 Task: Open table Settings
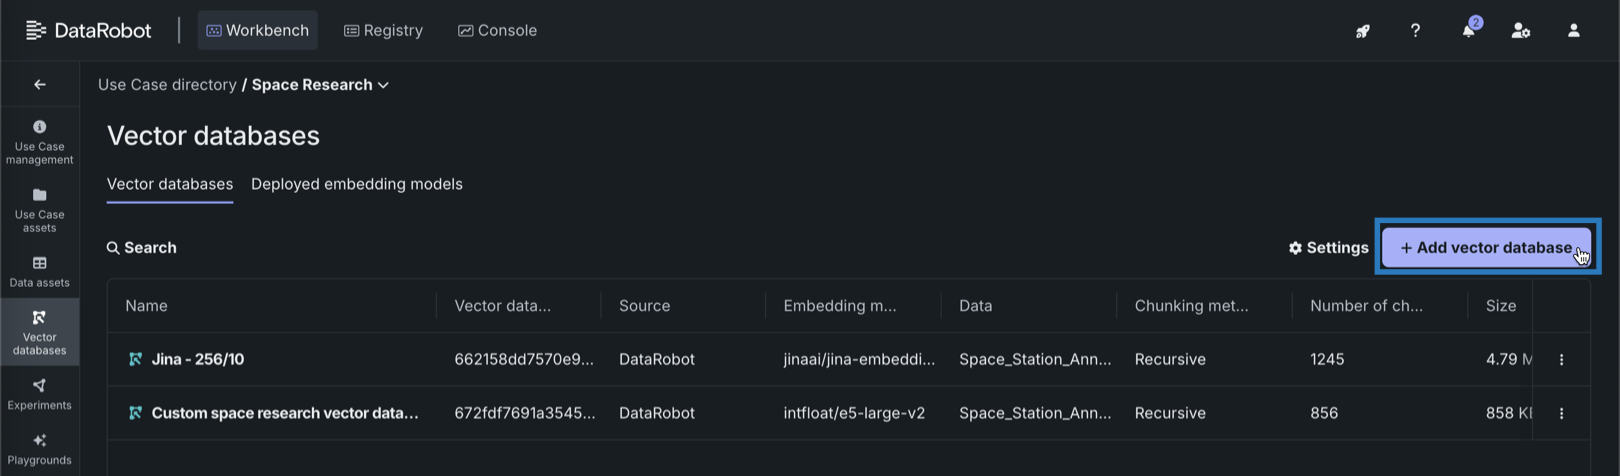[1328, 248]
